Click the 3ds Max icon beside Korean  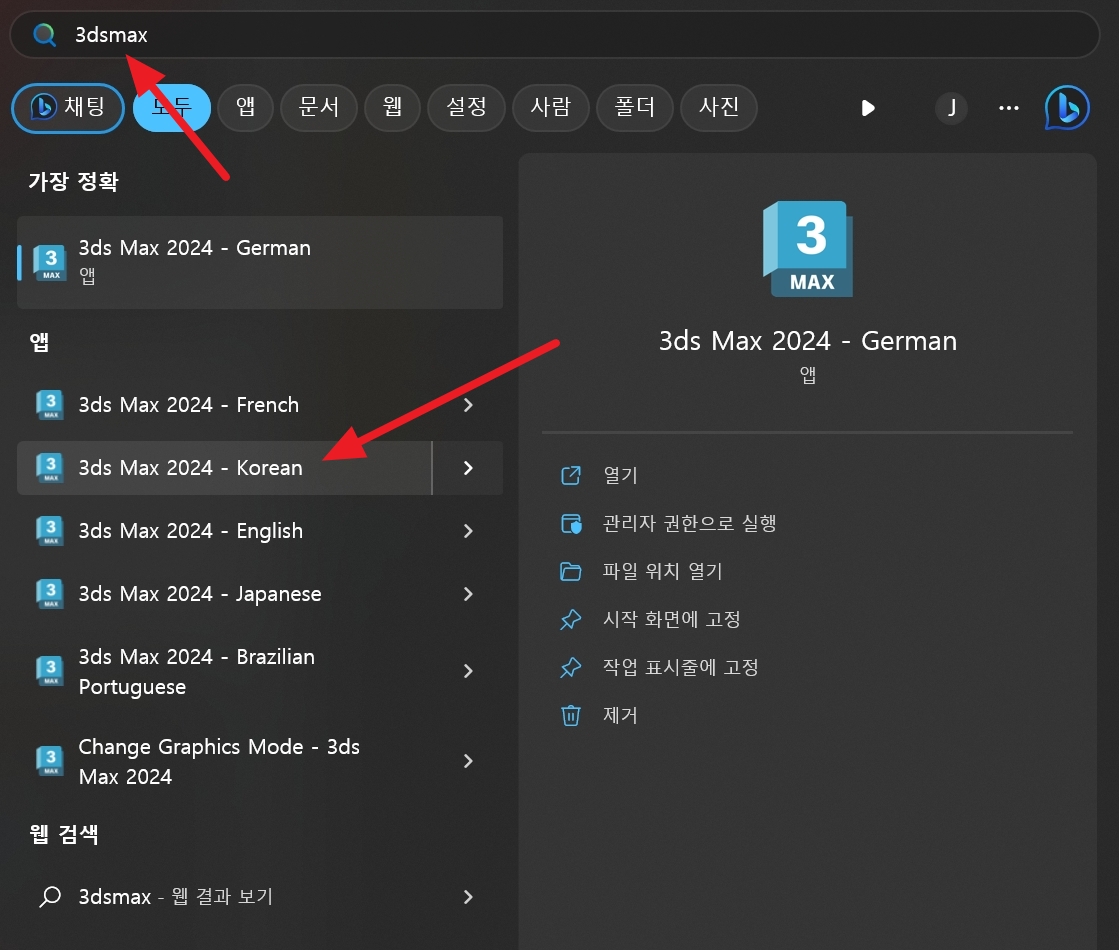click(51, 468)
